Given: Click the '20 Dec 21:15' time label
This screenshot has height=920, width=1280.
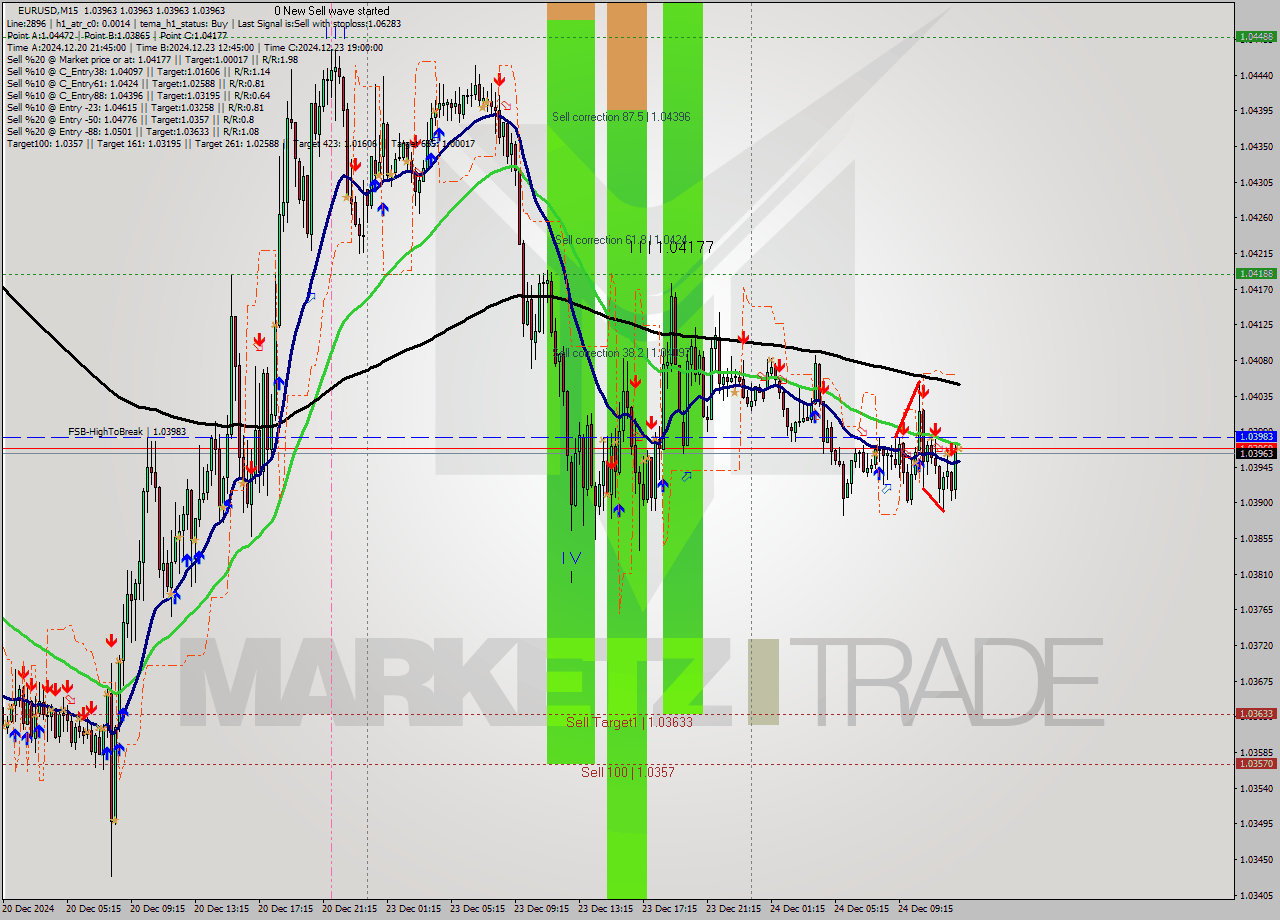Looking at the screenshot, I should point(349,909).
